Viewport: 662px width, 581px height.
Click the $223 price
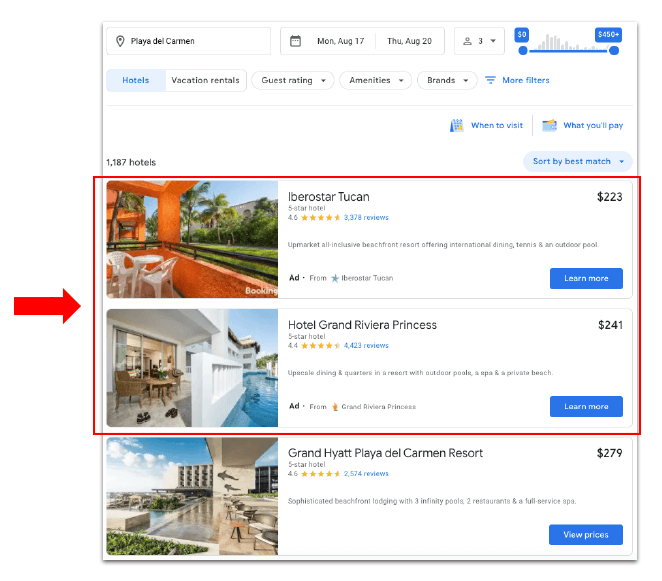point(609,197)
